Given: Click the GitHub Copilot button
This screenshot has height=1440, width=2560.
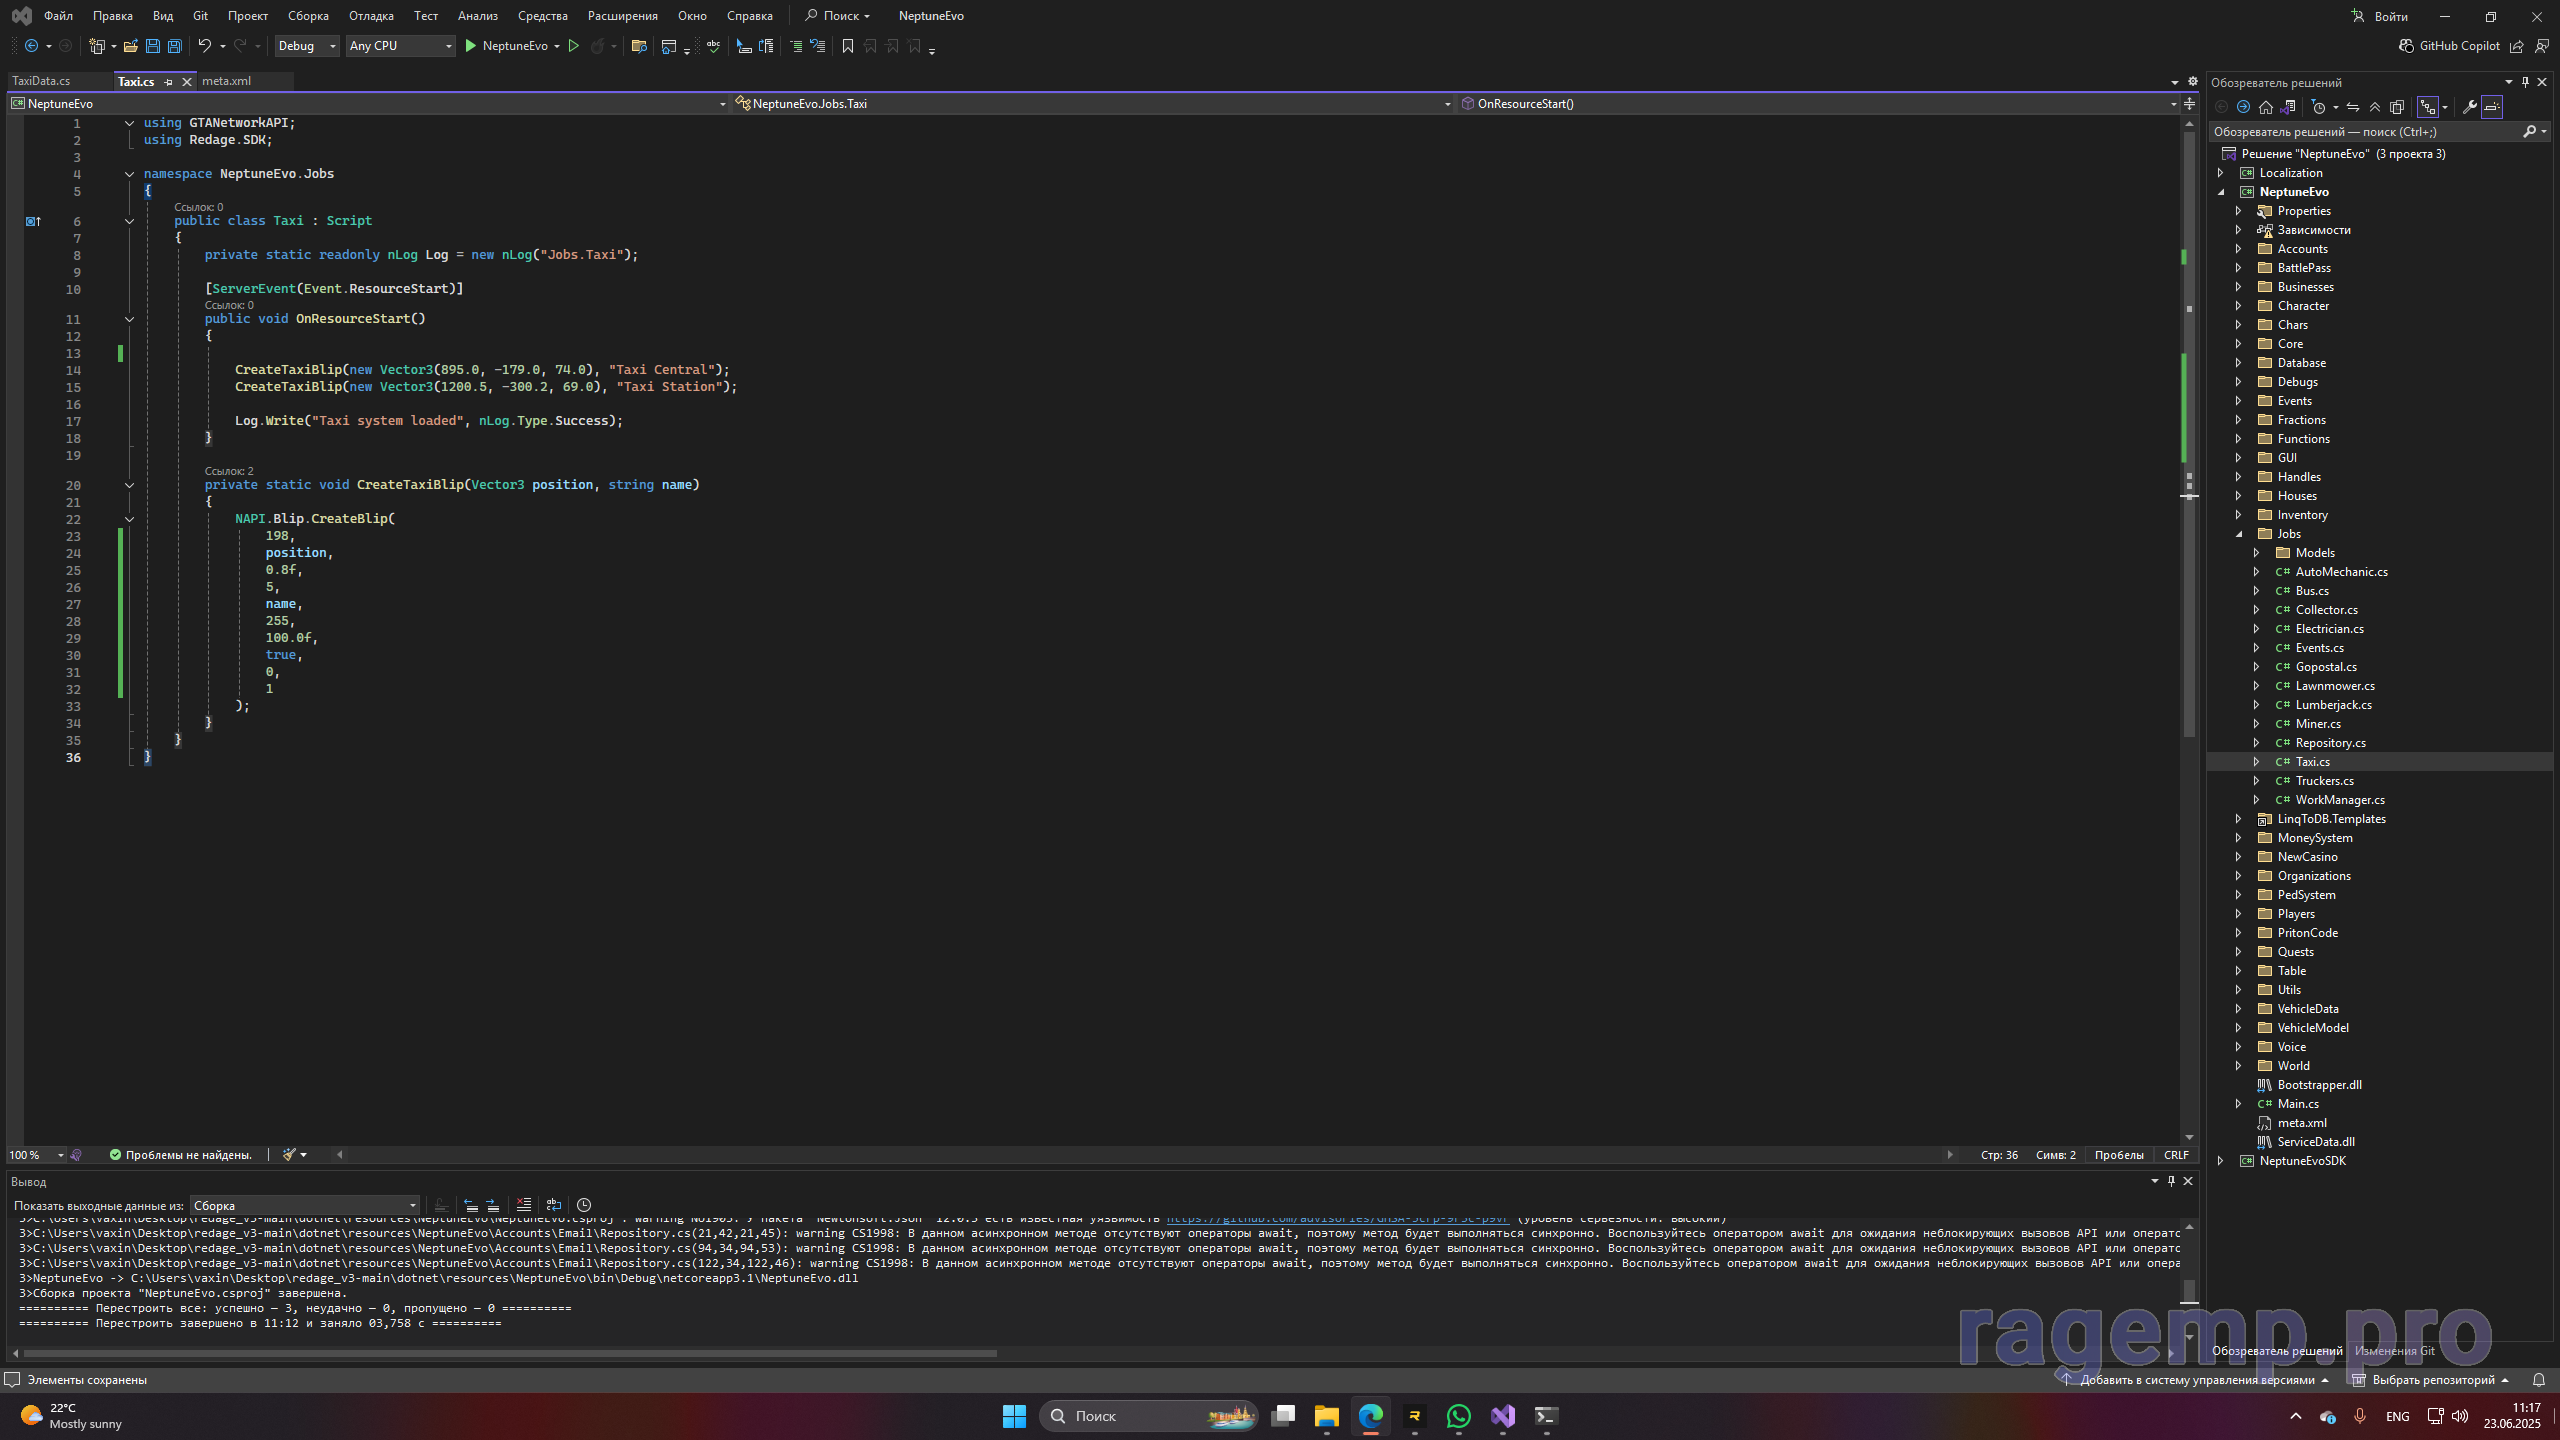Looking at the screenshot, I should (2449, 46).
